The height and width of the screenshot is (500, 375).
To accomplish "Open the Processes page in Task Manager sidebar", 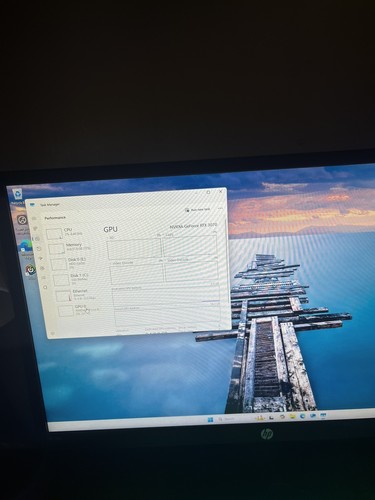I will click(35, 229).
